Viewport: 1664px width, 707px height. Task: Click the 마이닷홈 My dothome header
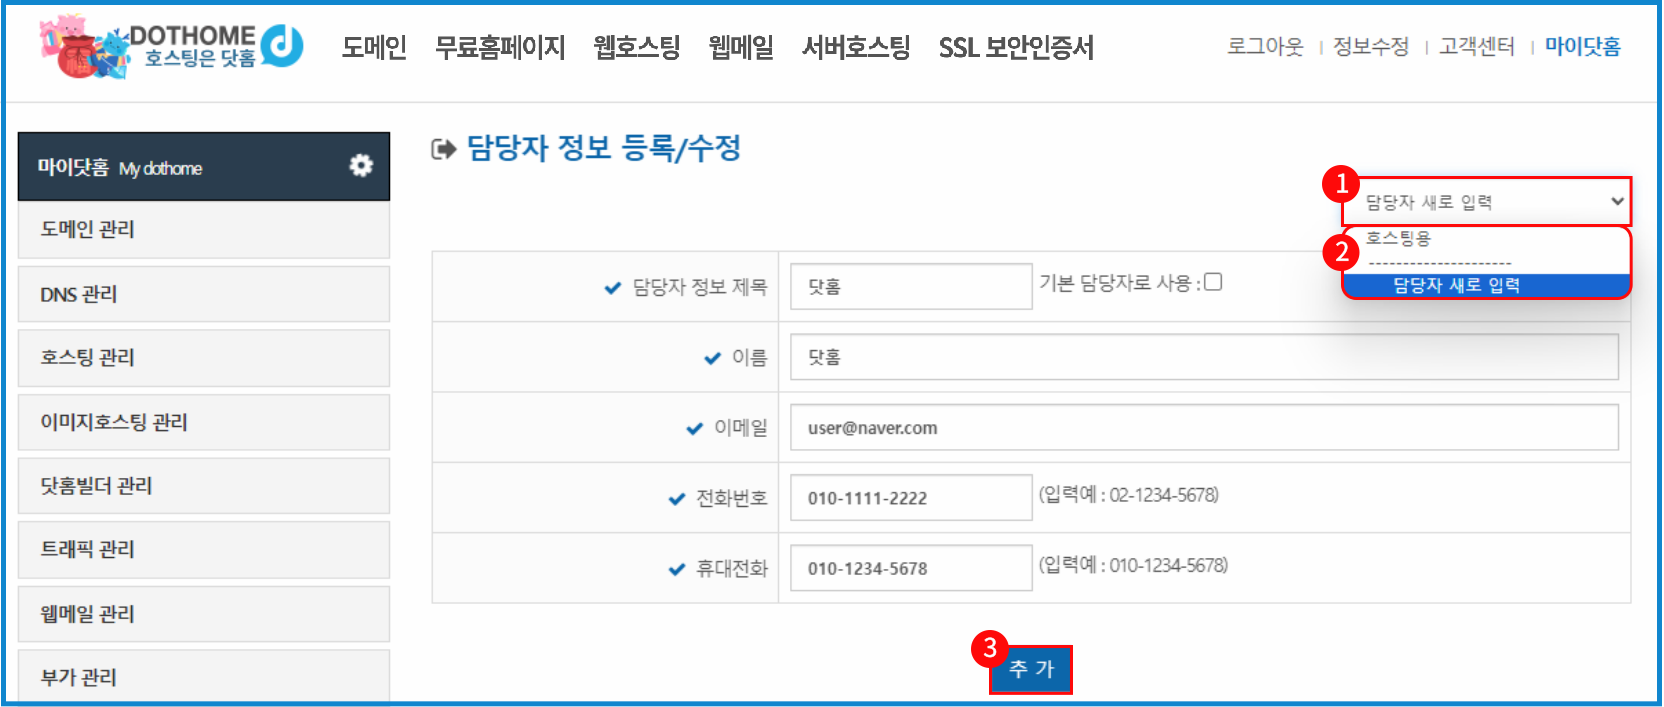coord(204,166)
